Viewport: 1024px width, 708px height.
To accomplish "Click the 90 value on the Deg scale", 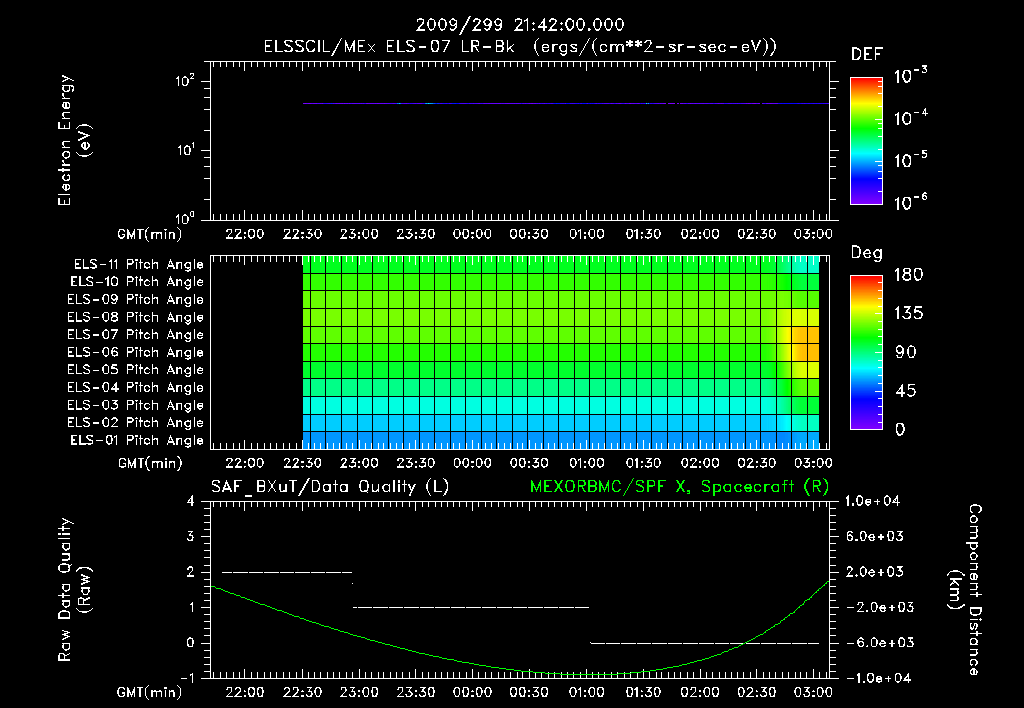I will point(906,353).
